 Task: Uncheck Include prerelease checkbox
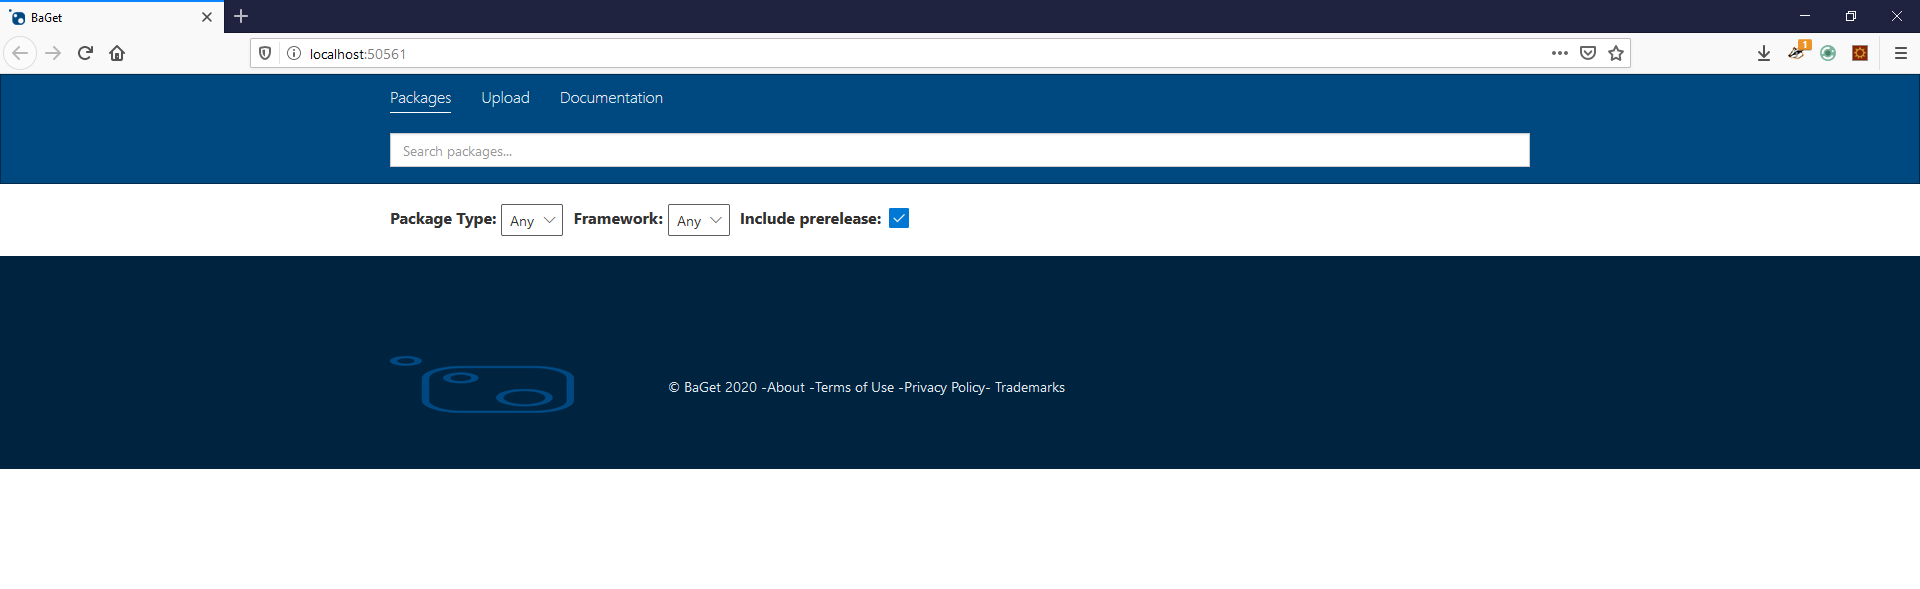coord(899,218)
